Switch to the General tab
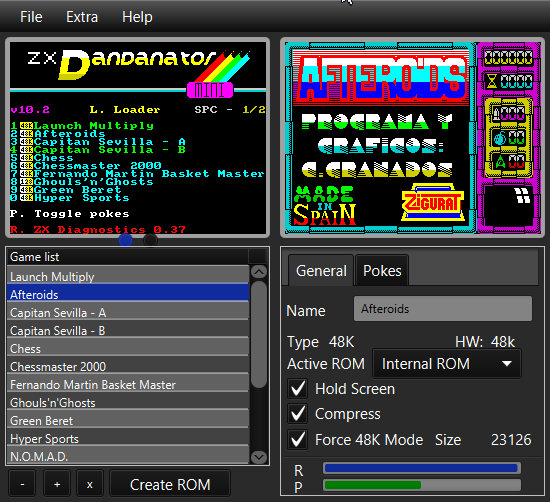This screenshot has height=502, width=550. [x=321, y=270]
